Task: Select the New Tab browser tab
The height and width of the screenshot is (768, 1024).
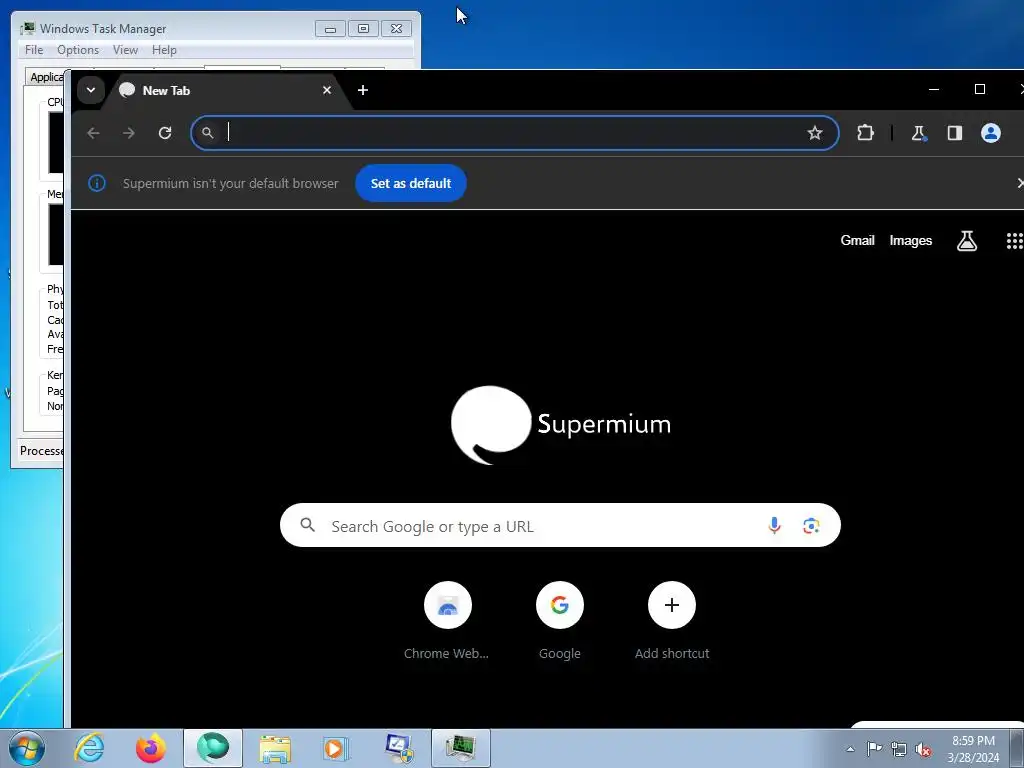Action: [227, 90]
